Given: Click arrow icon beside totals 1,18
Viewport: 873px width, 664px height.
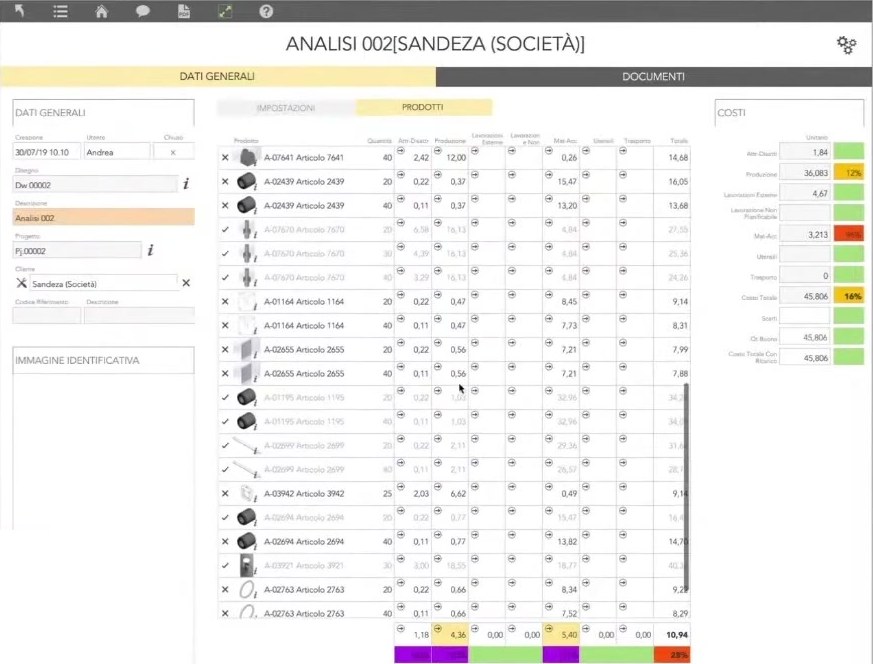Looking at the screenshot, I should pos(401,628).
